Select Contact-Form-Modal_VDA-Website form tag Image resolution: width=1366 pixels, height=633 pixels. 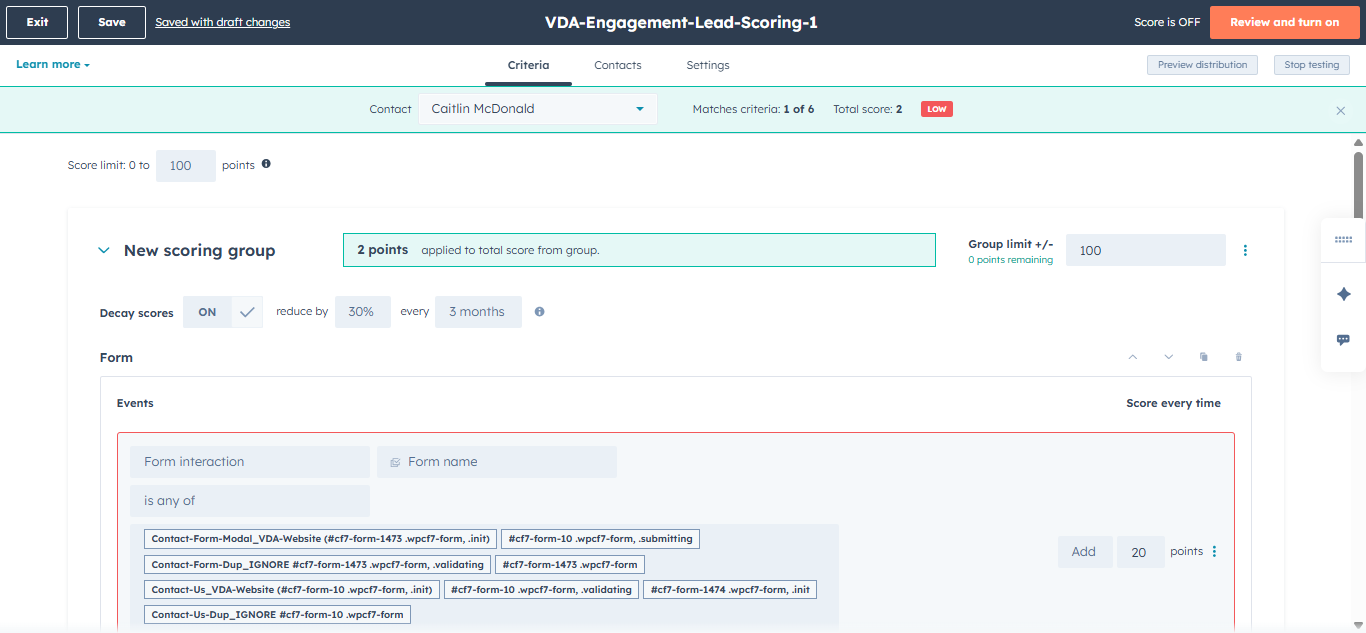(x=321, y=539)
